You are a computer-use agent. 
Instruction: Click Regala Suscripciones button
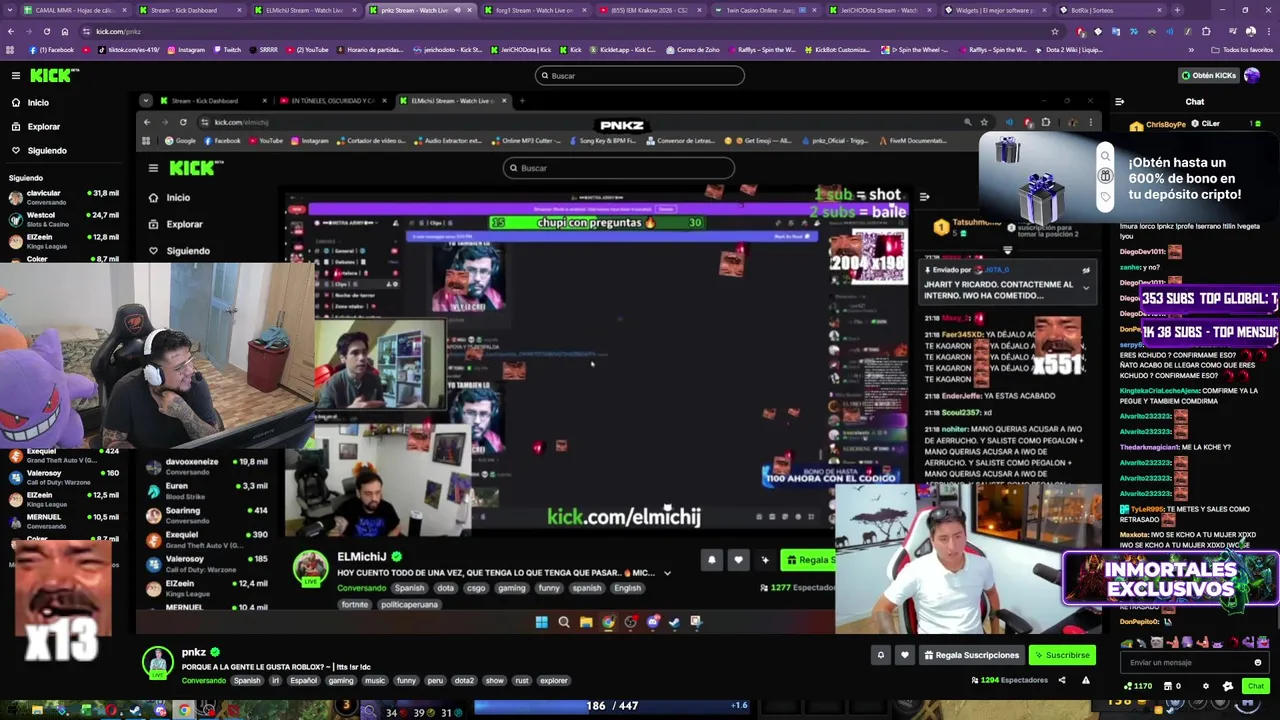point(971,655)
